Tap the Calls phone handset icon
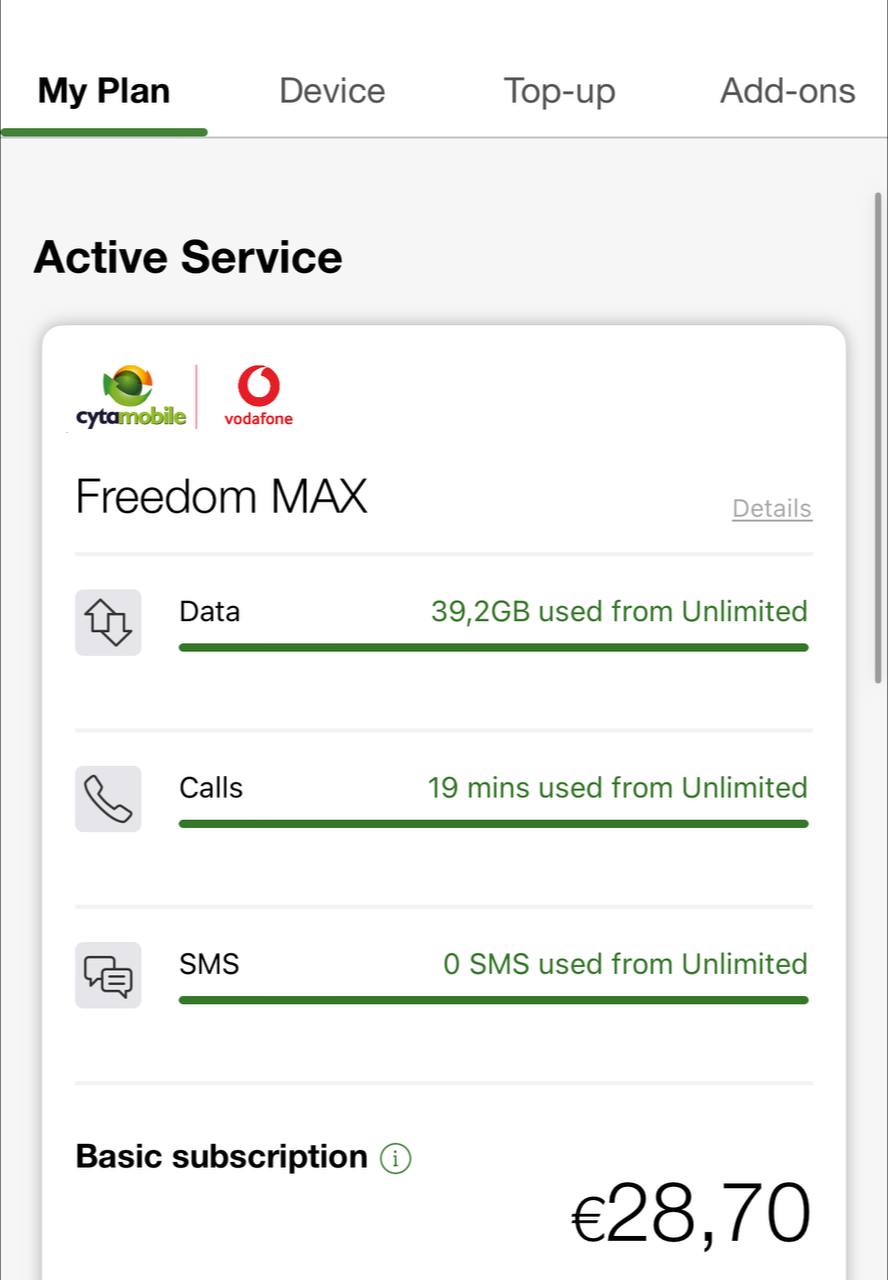 point(108,799)
